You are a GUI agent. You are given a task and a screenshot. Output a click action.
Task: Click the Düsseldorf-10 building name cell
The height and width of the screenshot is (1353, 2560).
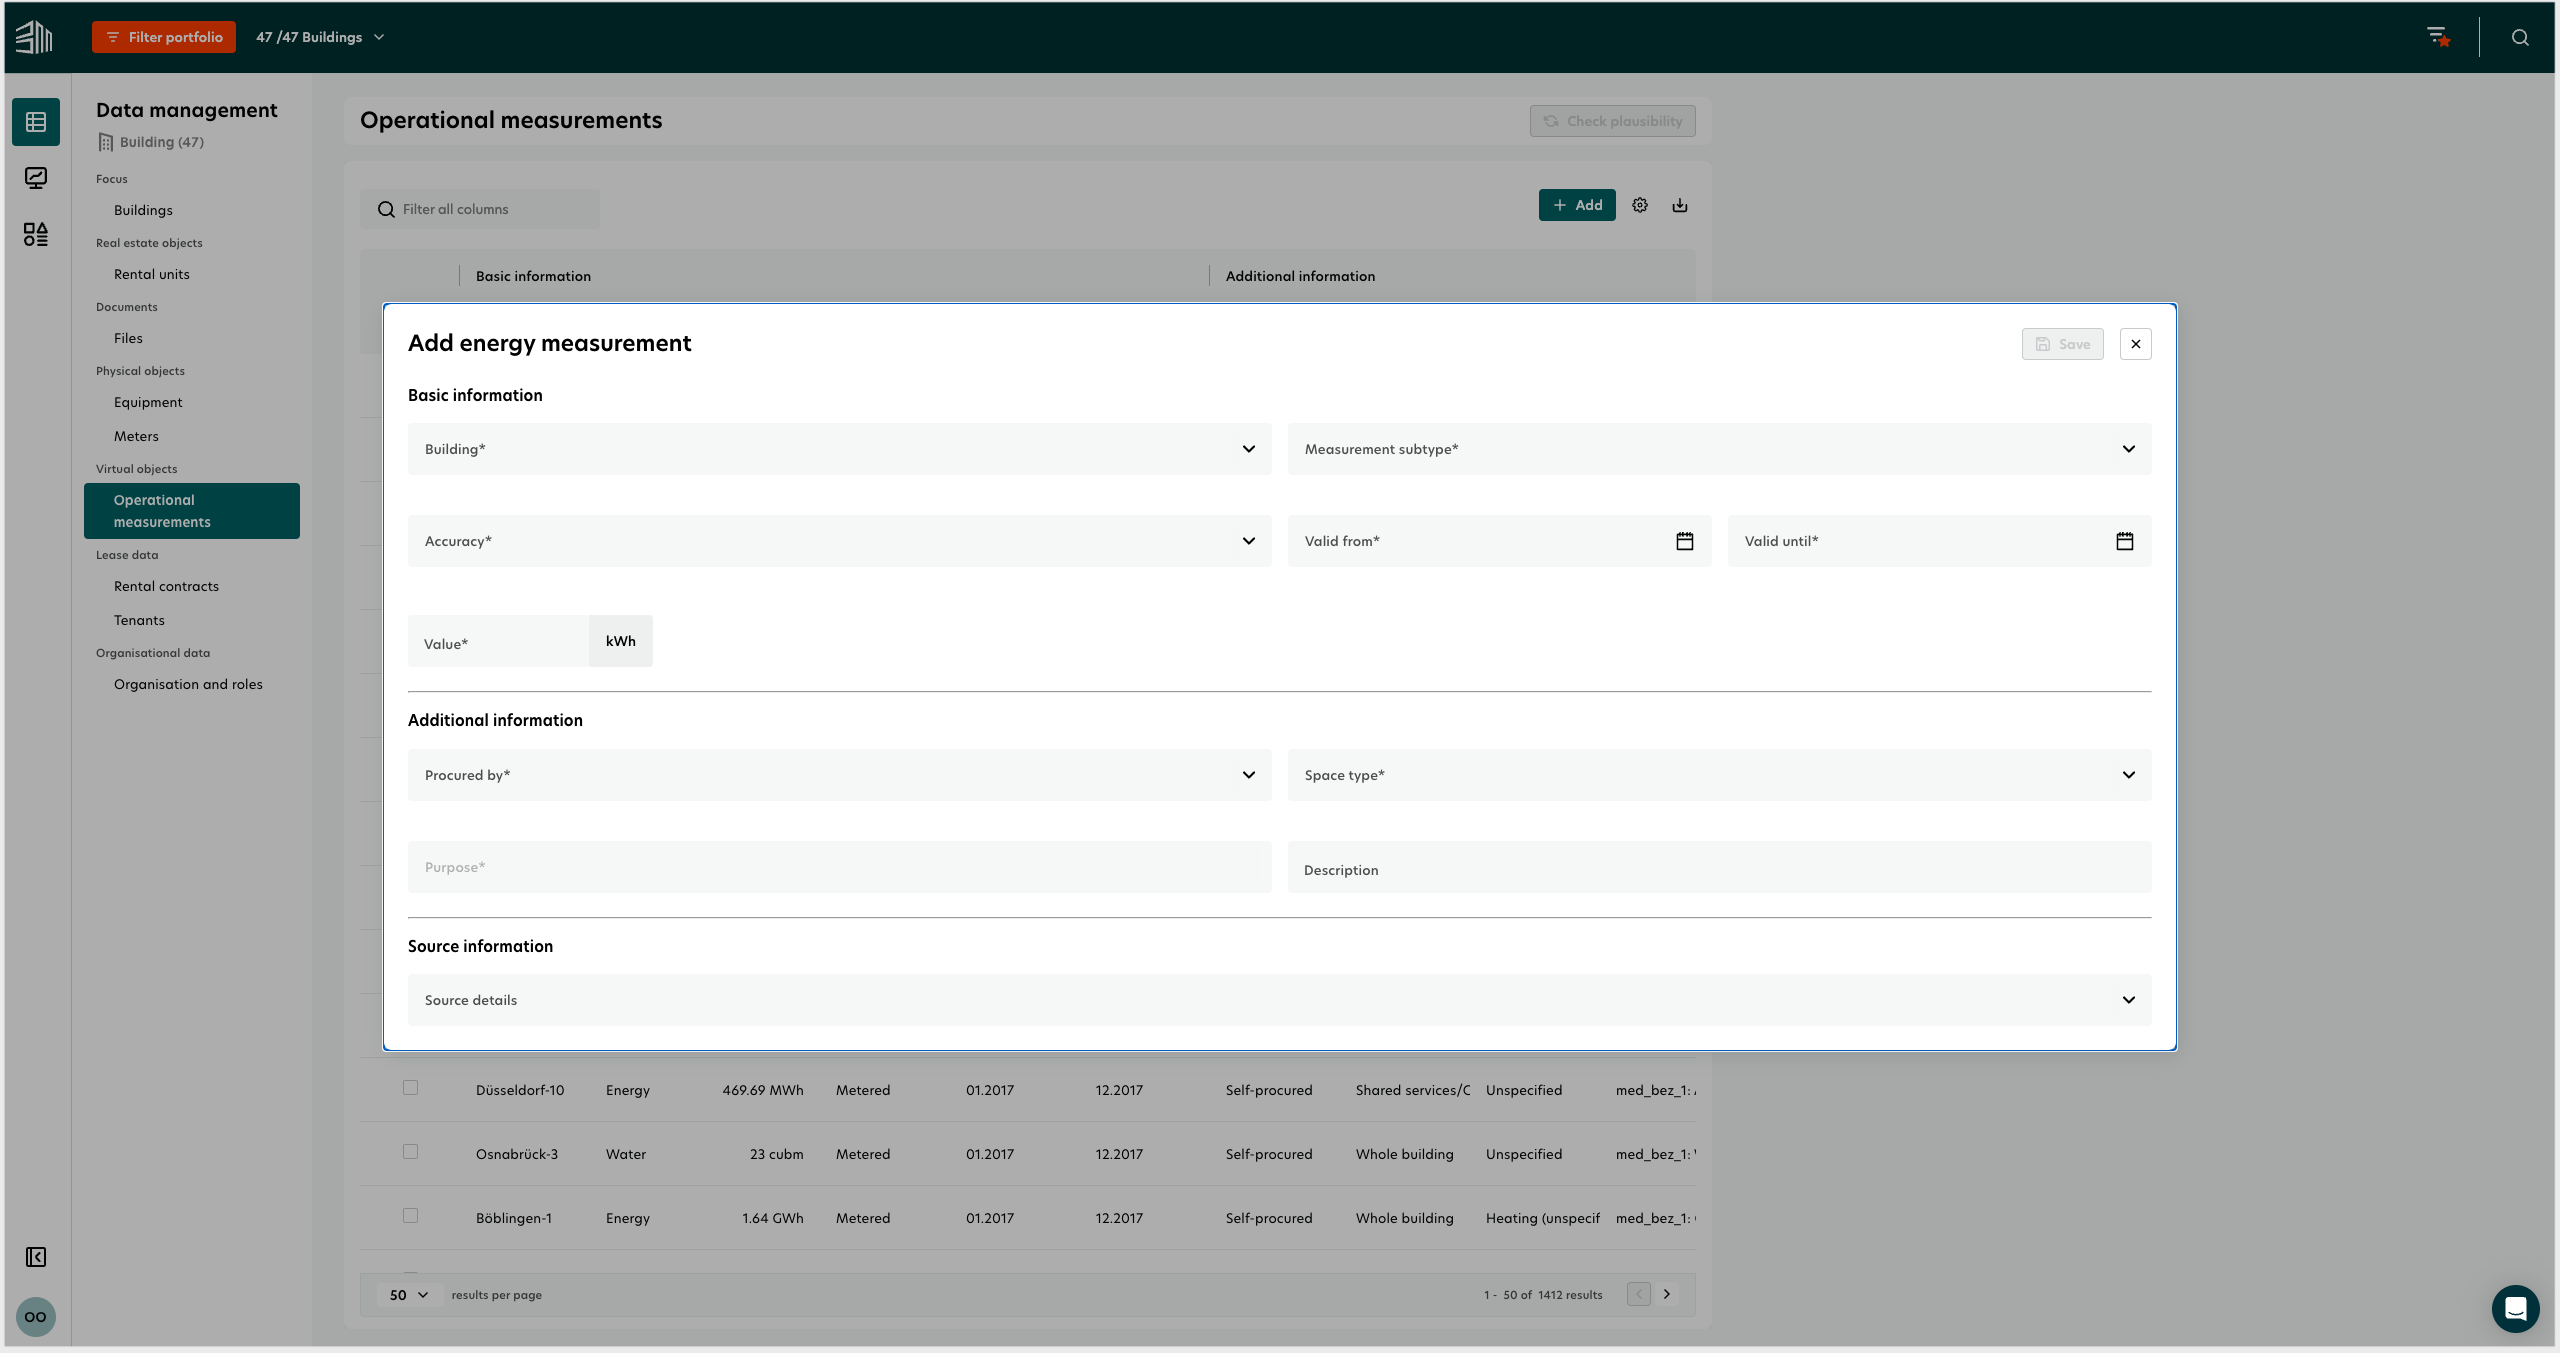(x=520, y=1090)
